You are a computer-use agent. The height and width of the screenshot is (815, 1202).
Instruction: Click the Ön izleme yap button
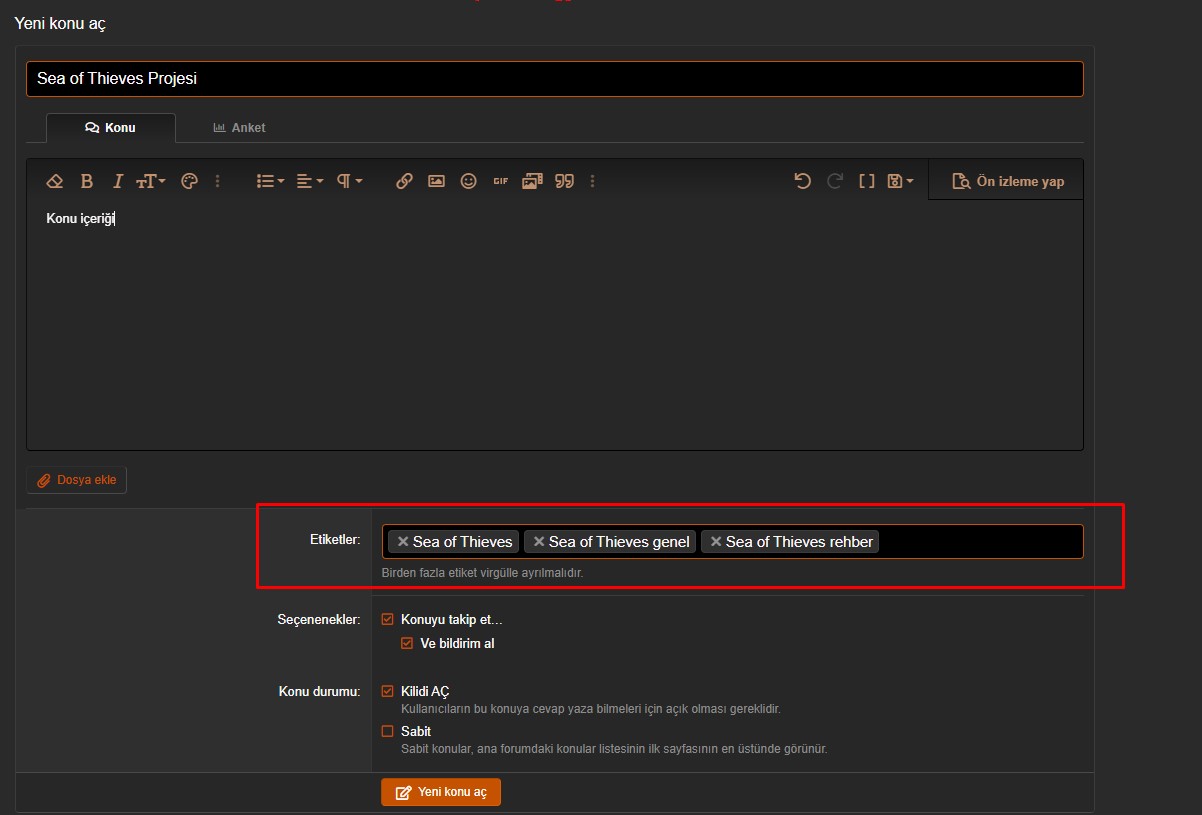[1007, 181]
